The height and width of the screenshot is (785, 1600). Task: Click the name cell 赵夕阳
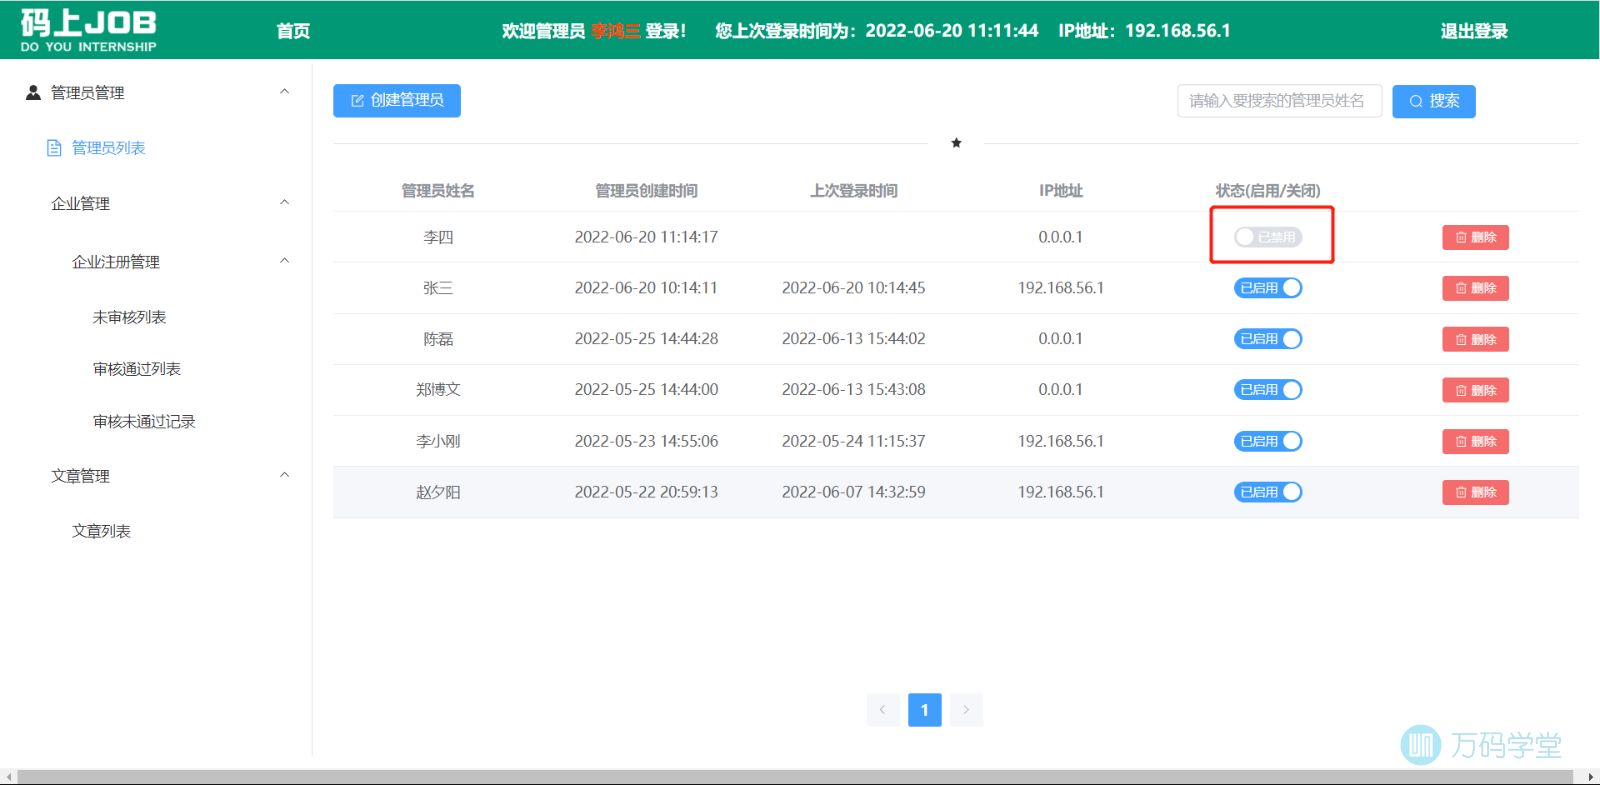(x=438, y=492)
